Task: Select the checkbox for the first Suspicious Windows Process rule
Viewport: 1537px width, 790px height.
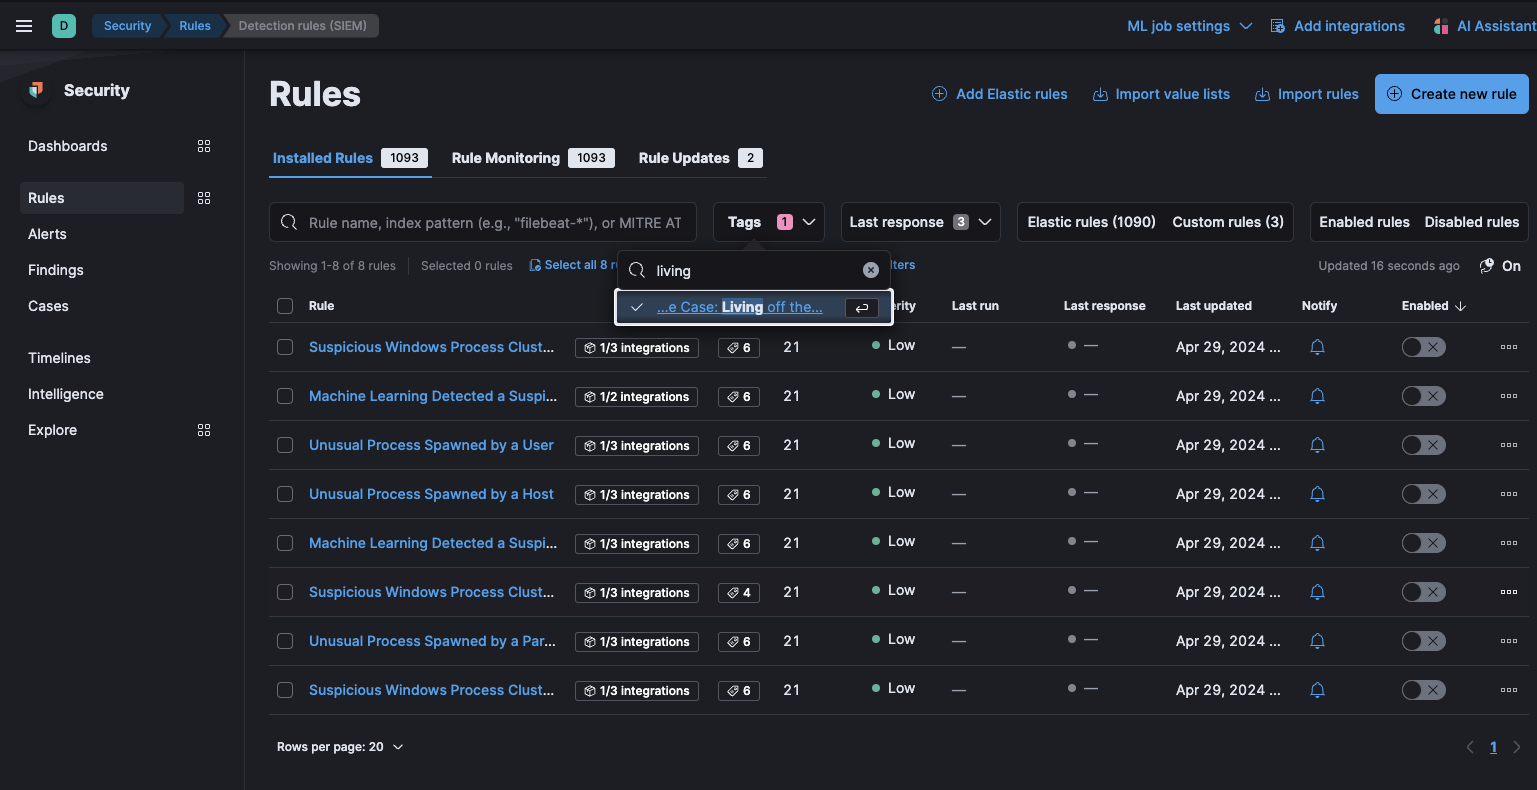Action: (x=285, y=347)
